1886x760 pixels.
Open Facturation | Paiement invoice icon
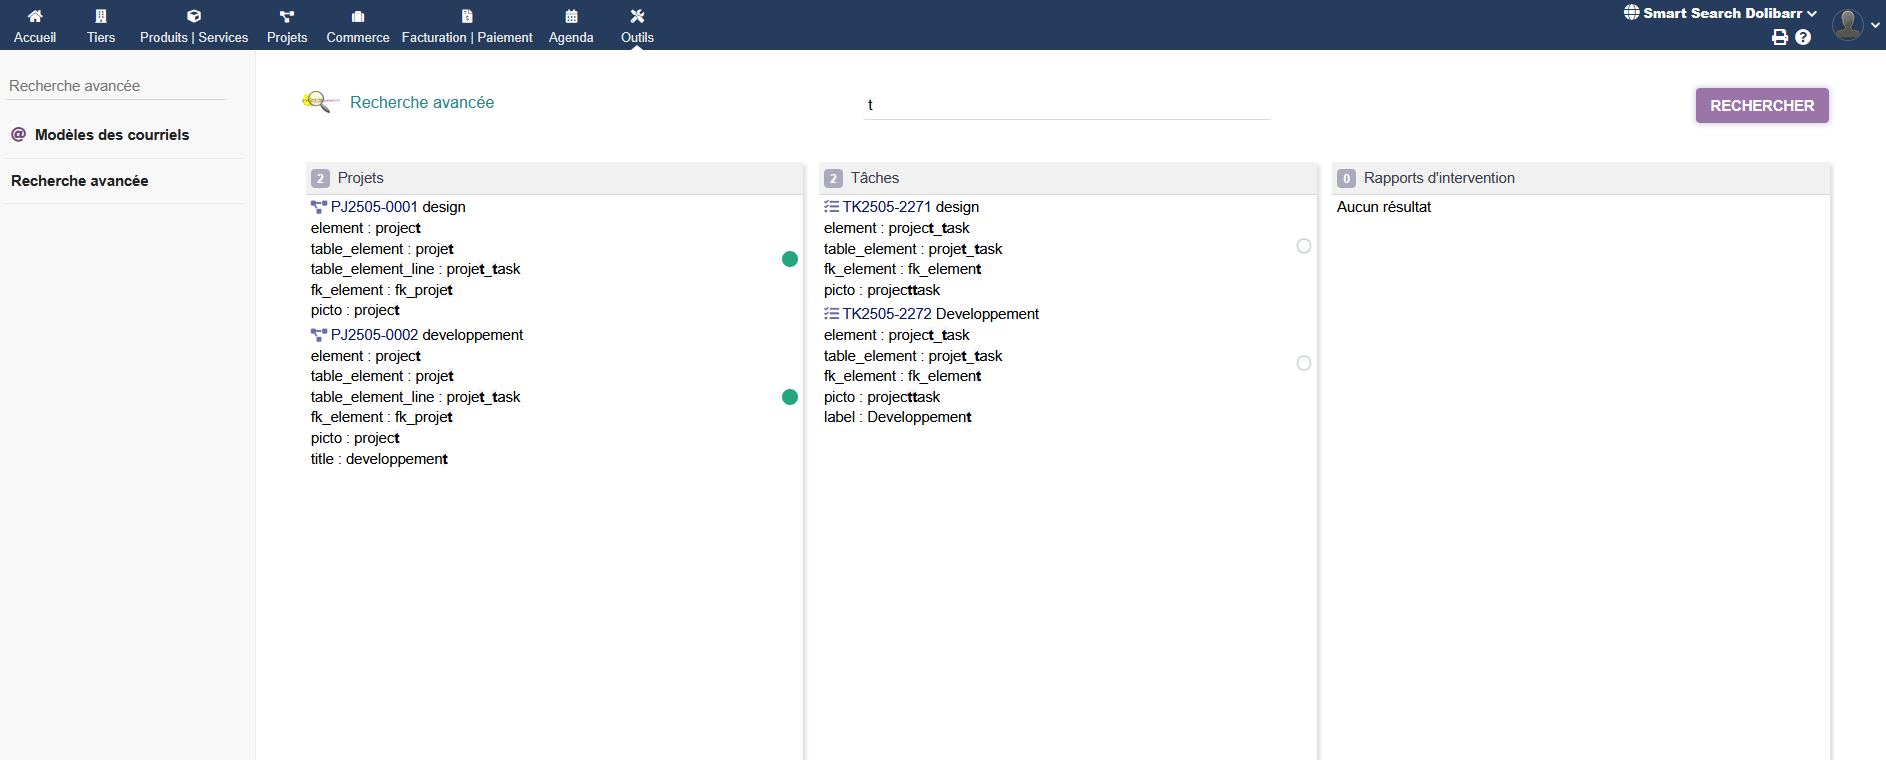pos(467,16)
